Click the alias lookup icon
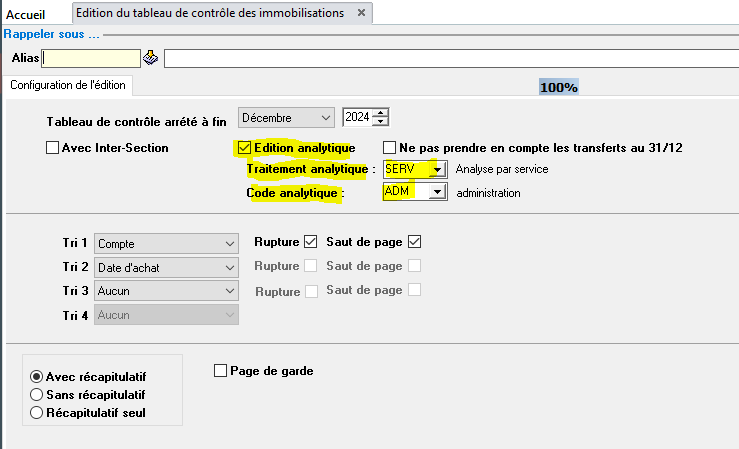The image size is (739, 449). coord(151,58)
